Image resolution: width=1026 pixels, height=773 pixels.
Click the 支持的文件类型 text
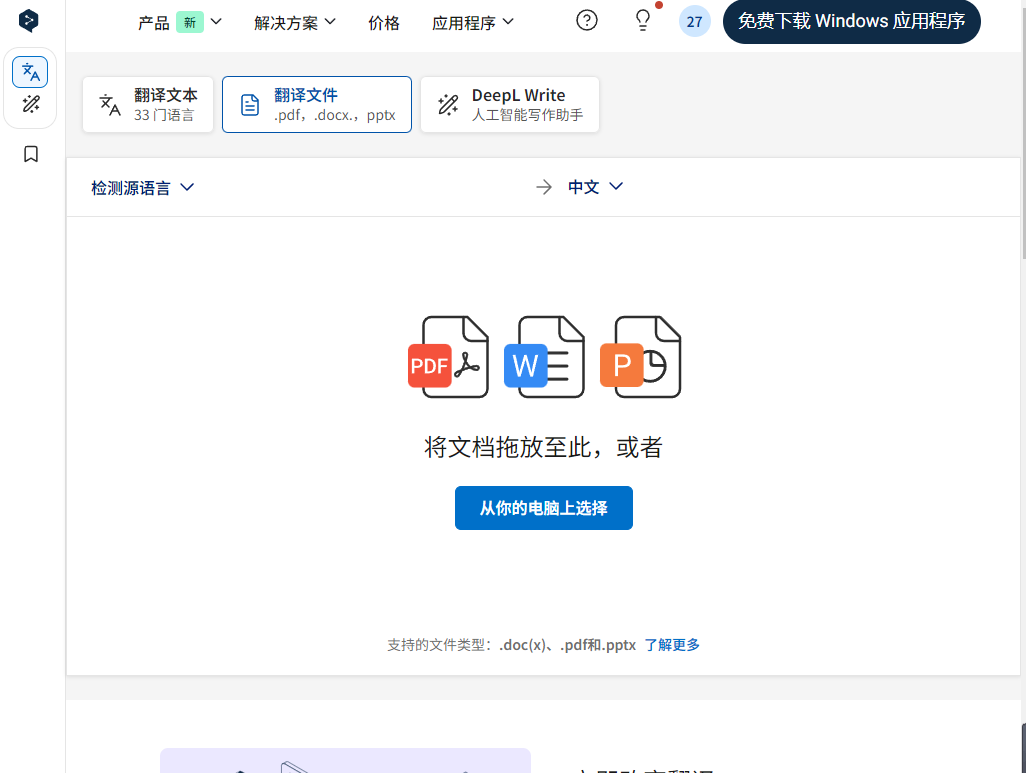click(x=437, y=645)
